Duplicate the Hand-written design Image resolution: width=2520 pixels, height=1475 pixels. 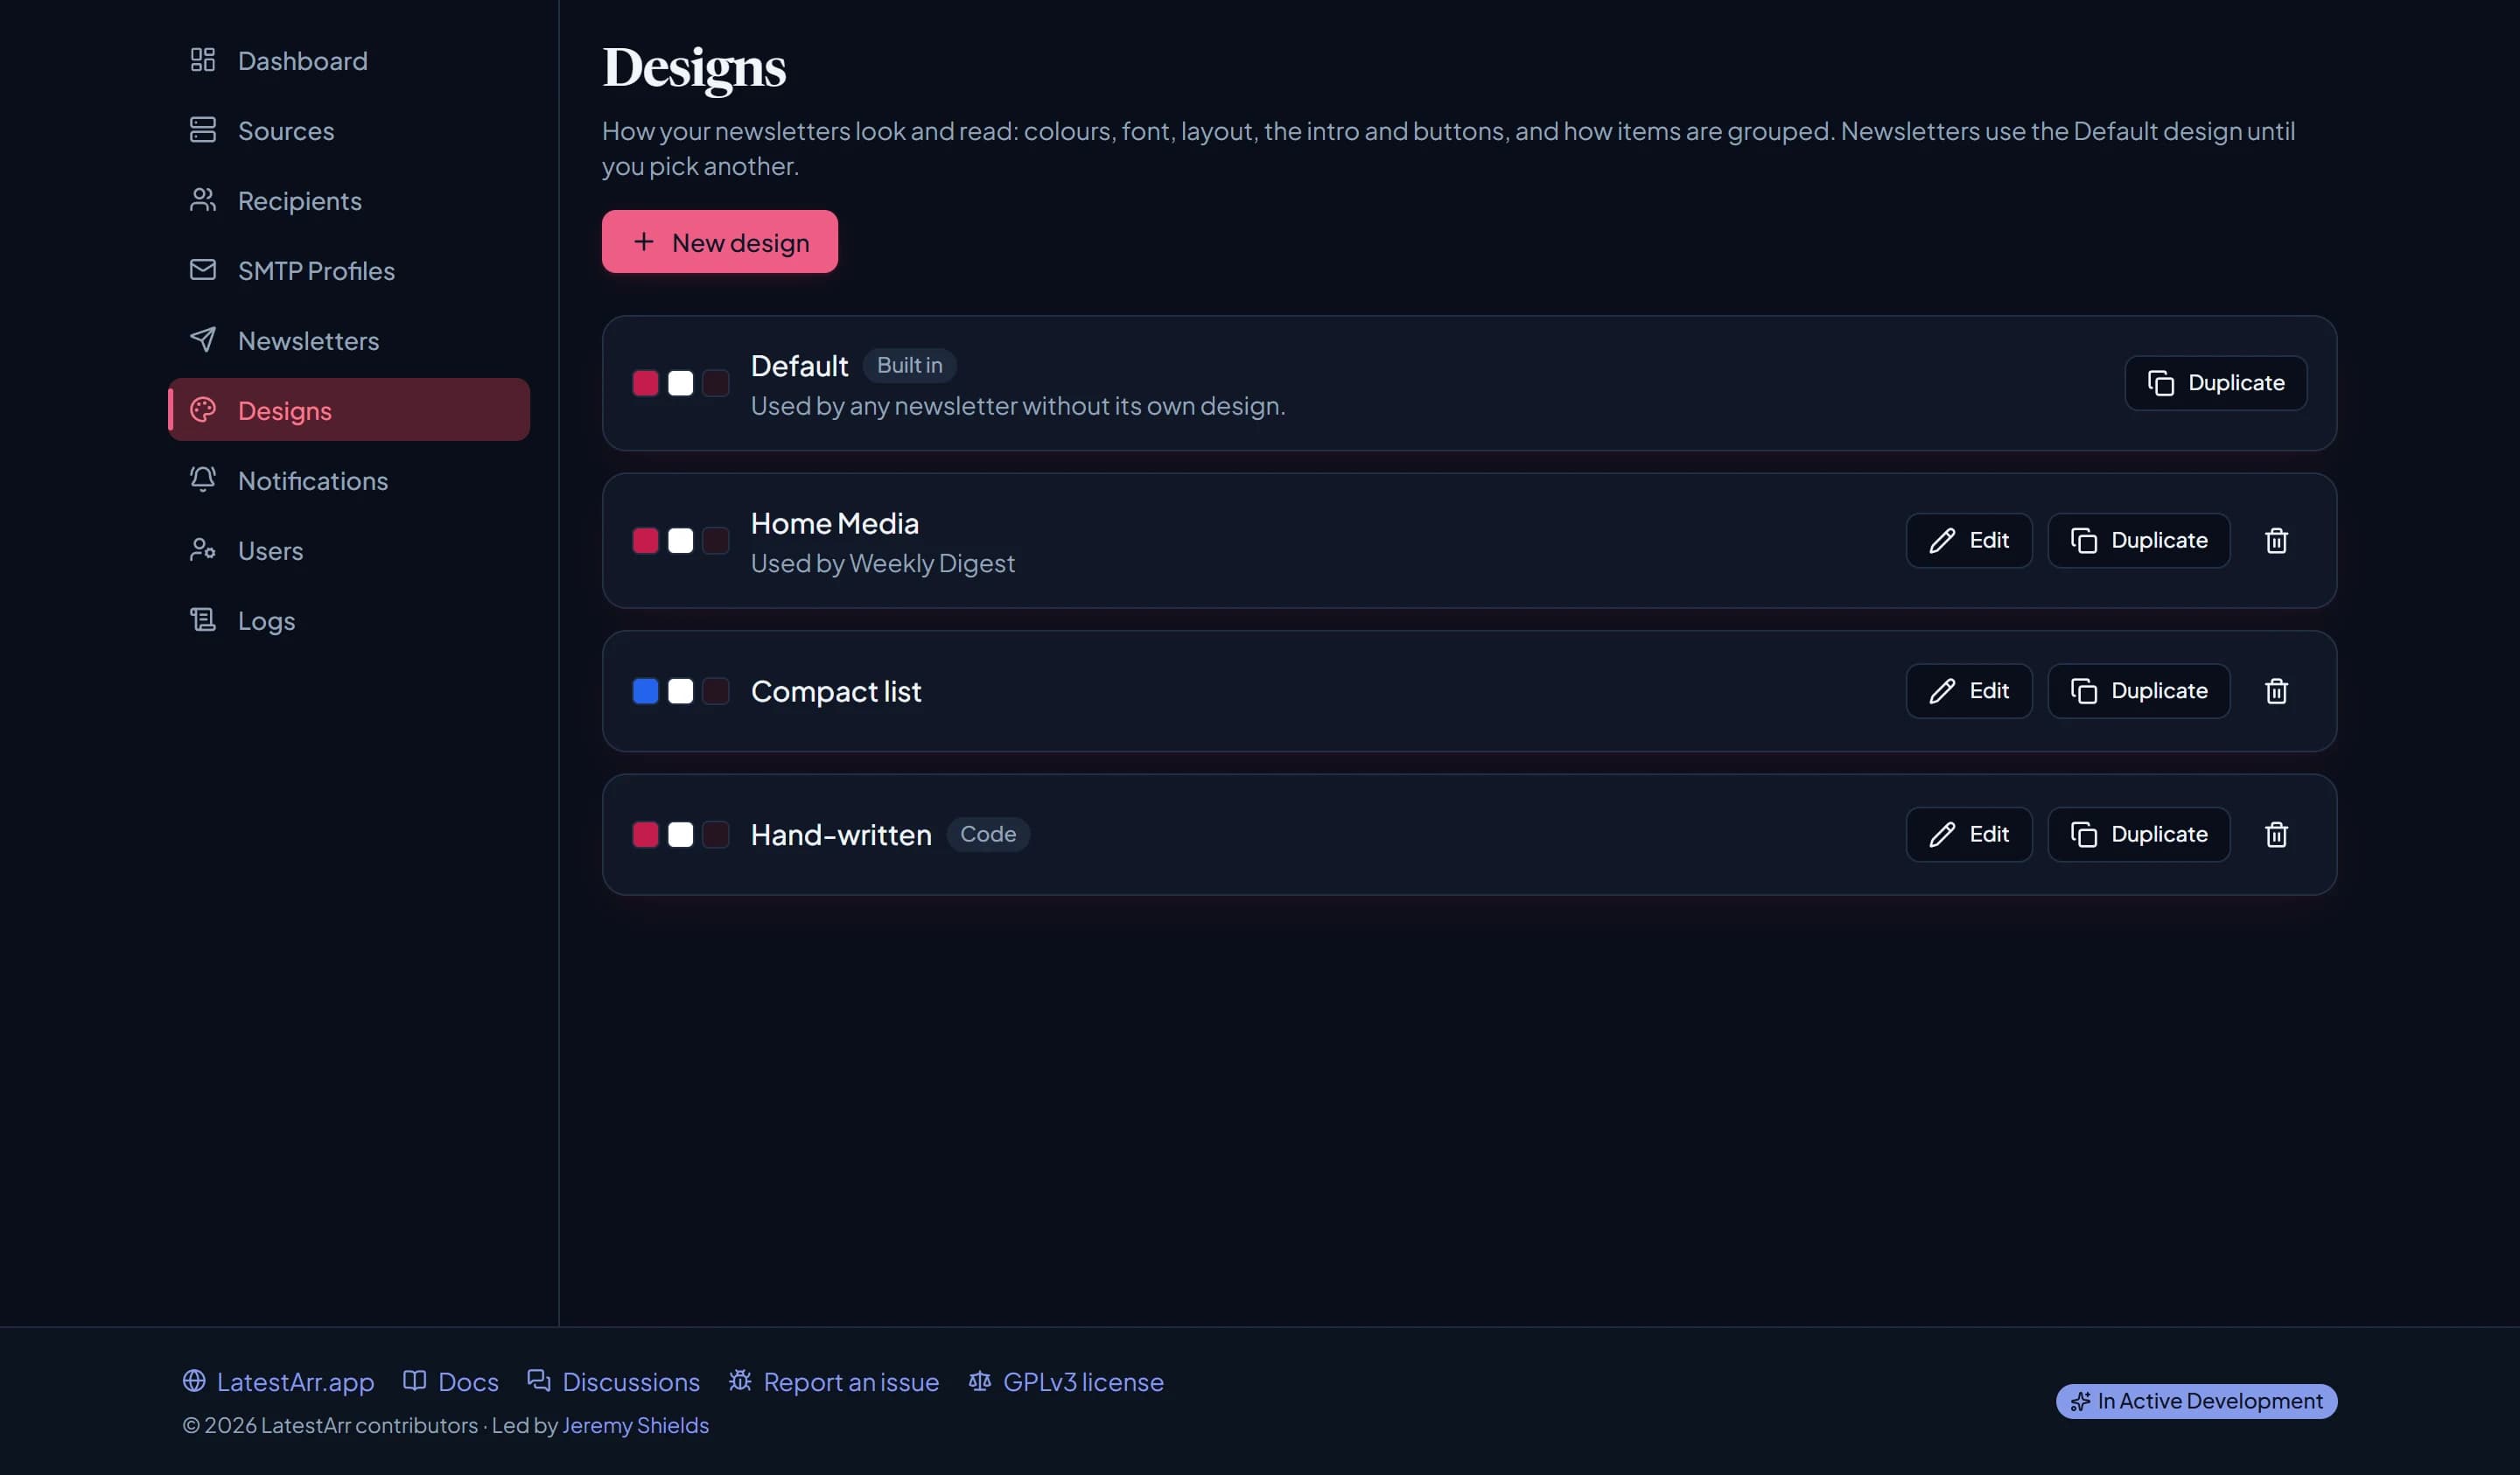[2139, 835]
